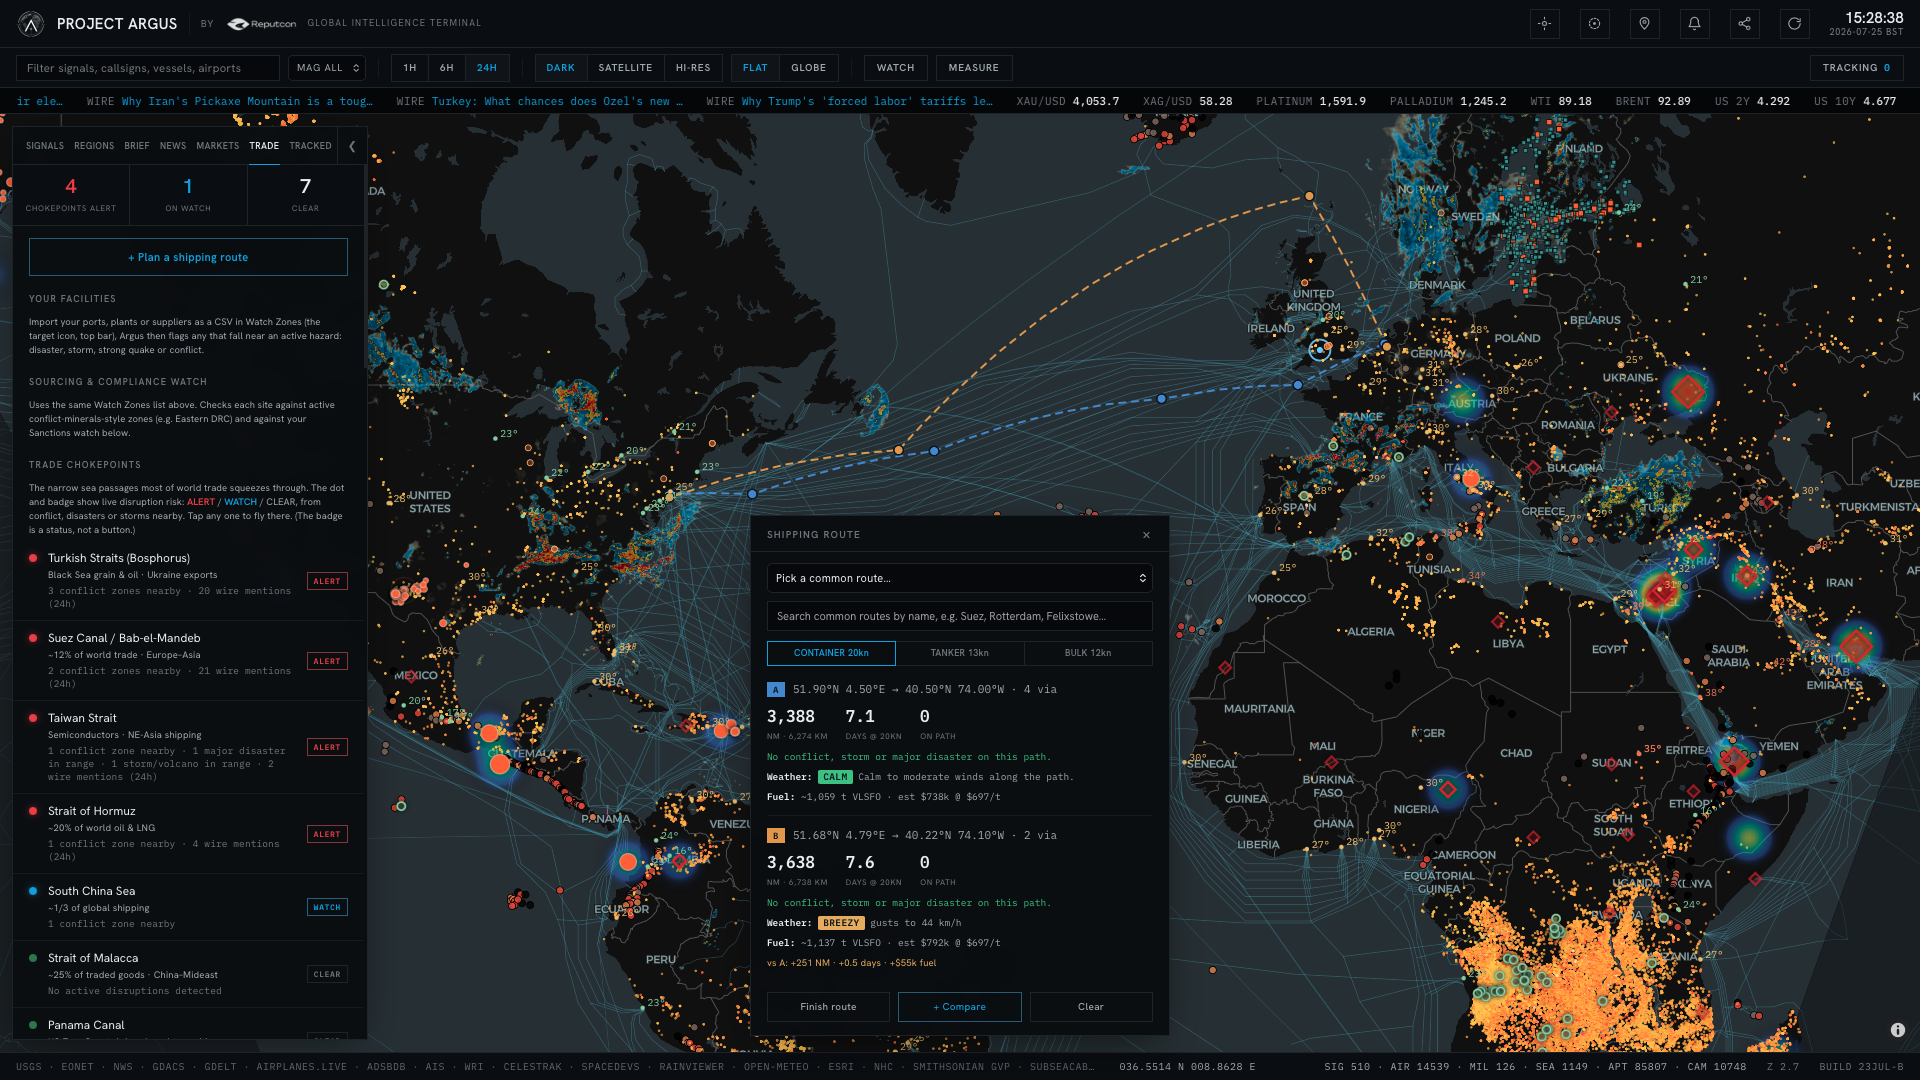Open the REGIONS tab

[x=94, y=146]
